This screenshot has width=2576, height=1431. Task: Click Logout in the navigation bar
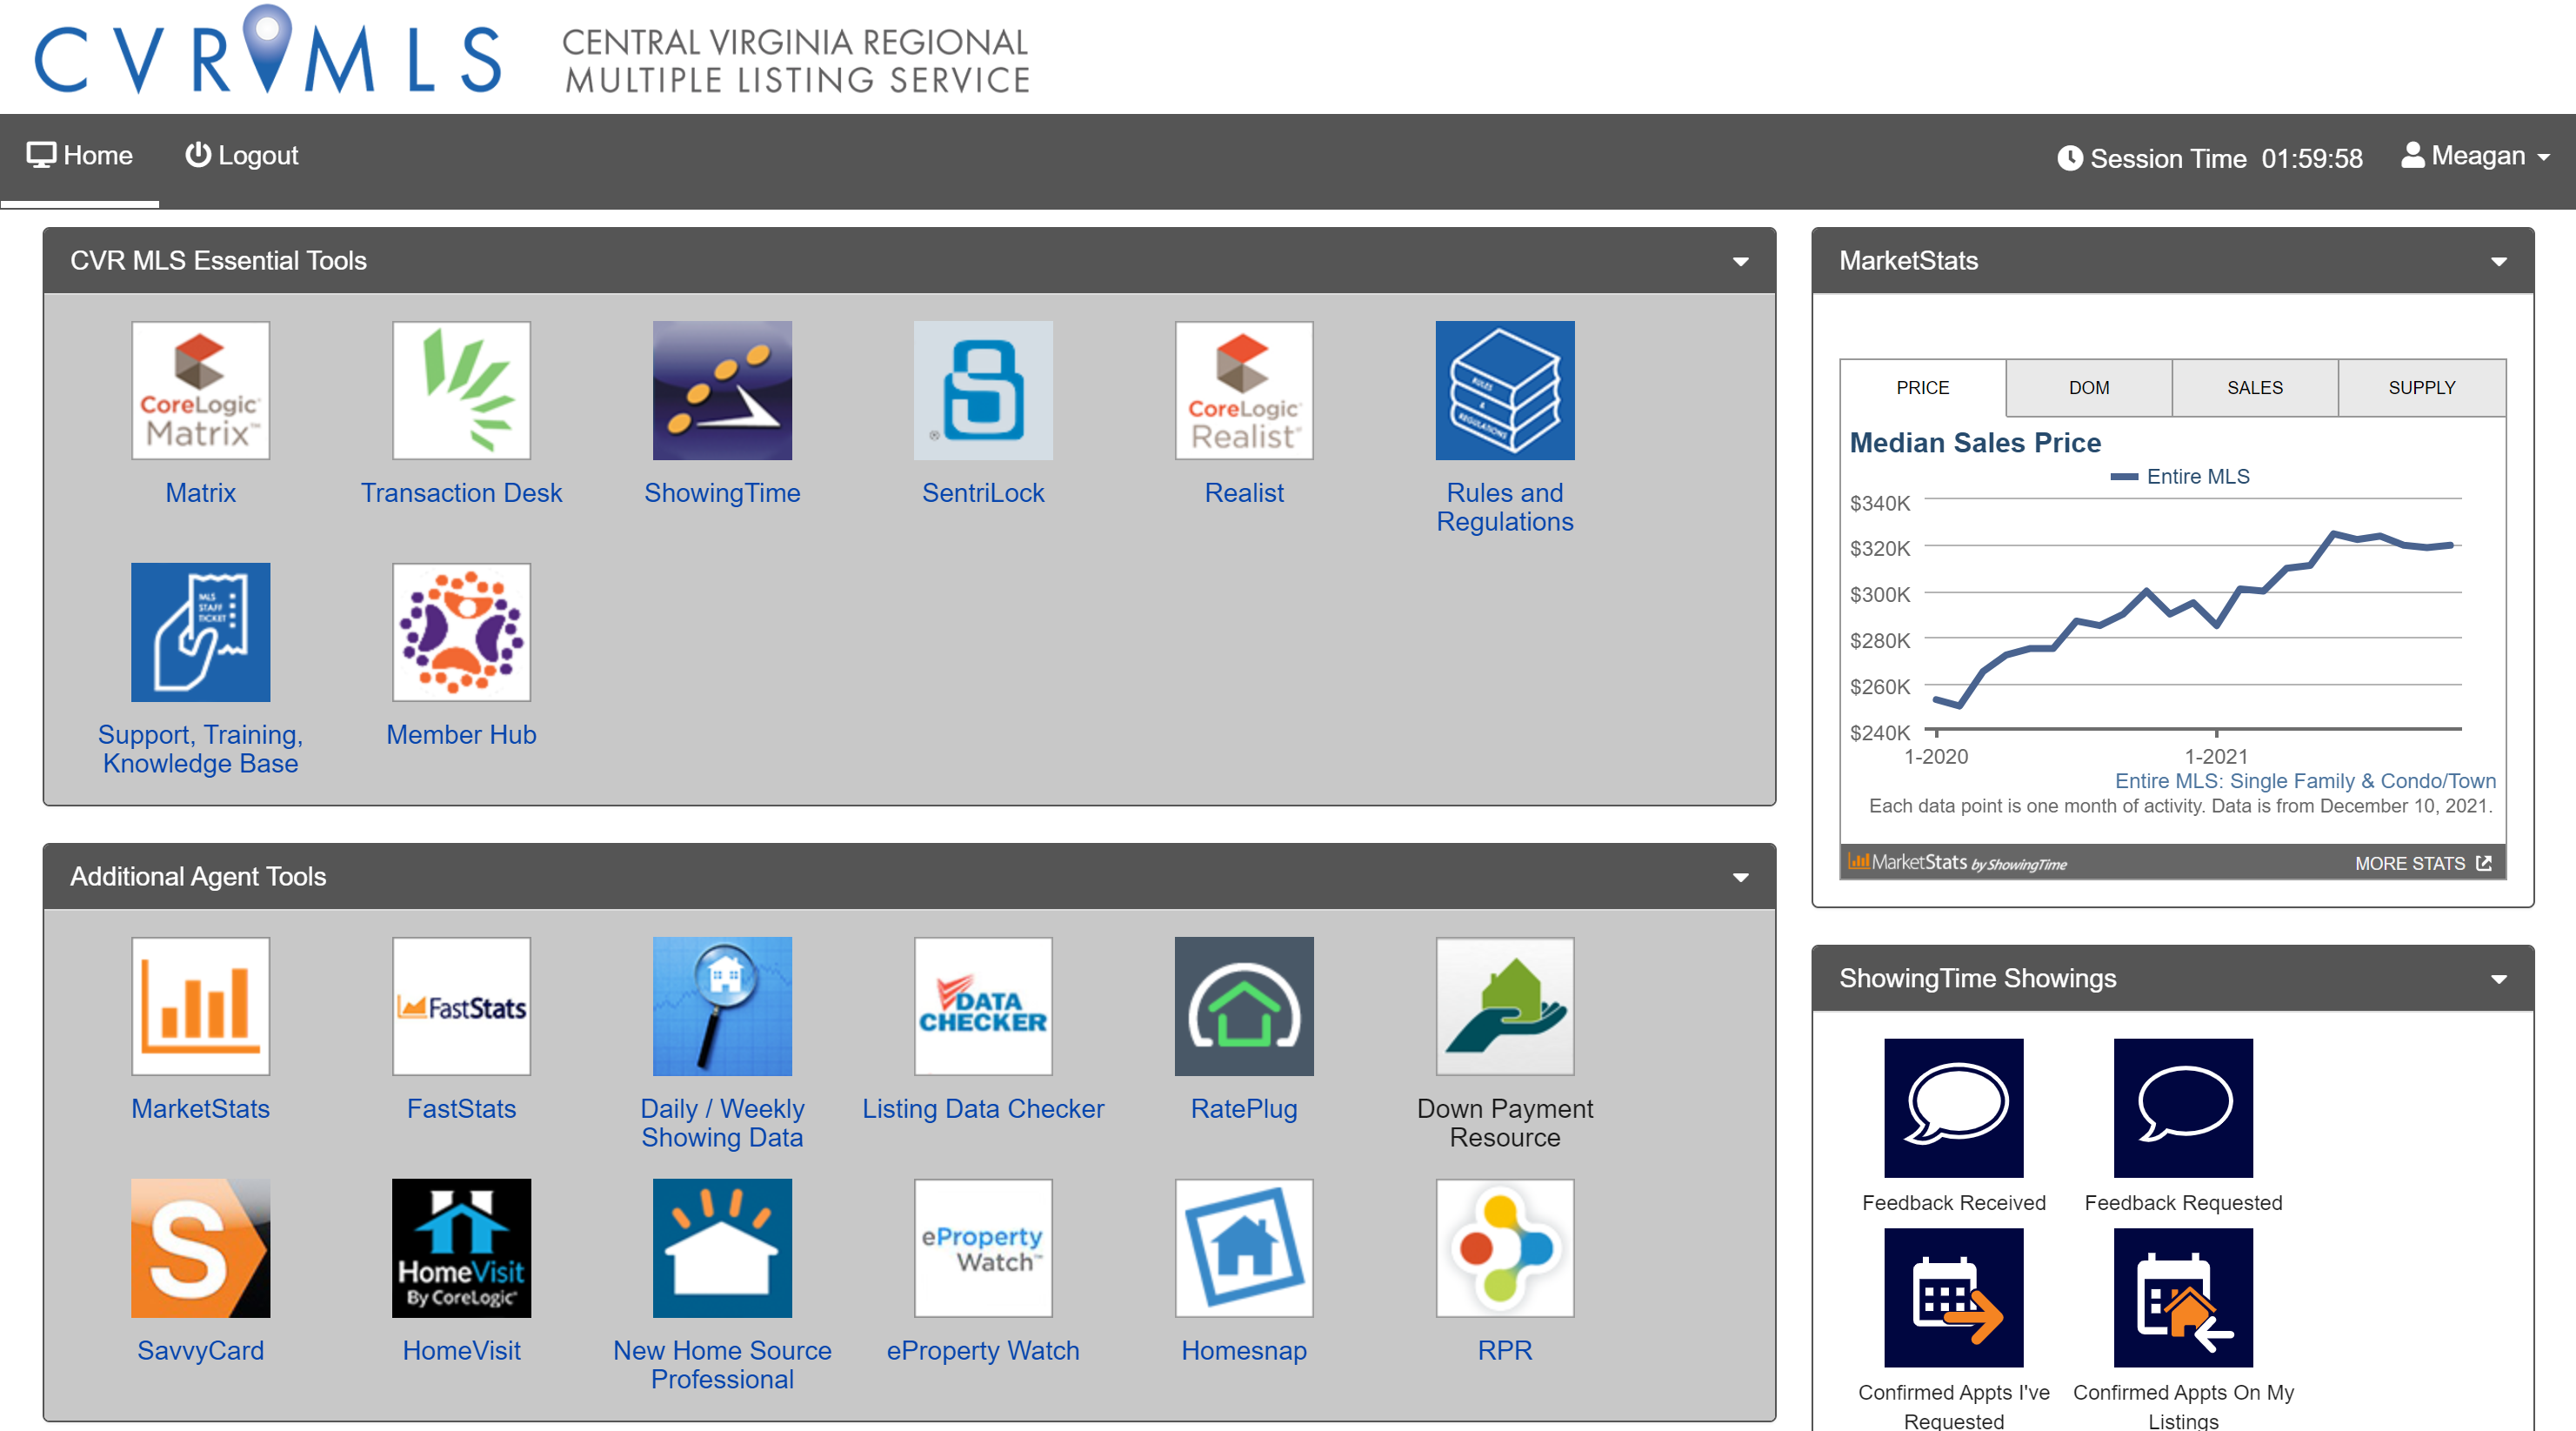241,156
